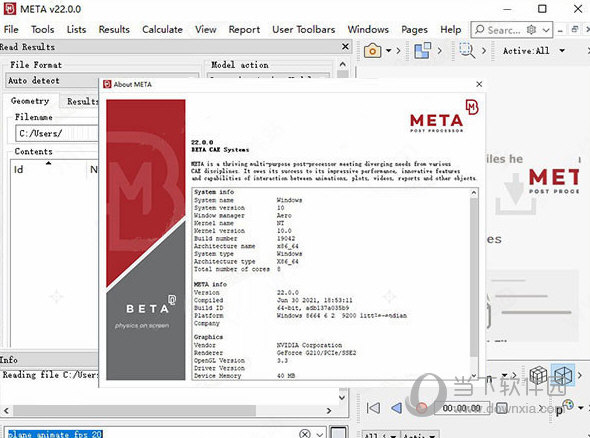The height and width of the screenshot is (438, 590).
Task: Play animation backward with blue triangle
Action: [x=396, y=408]
